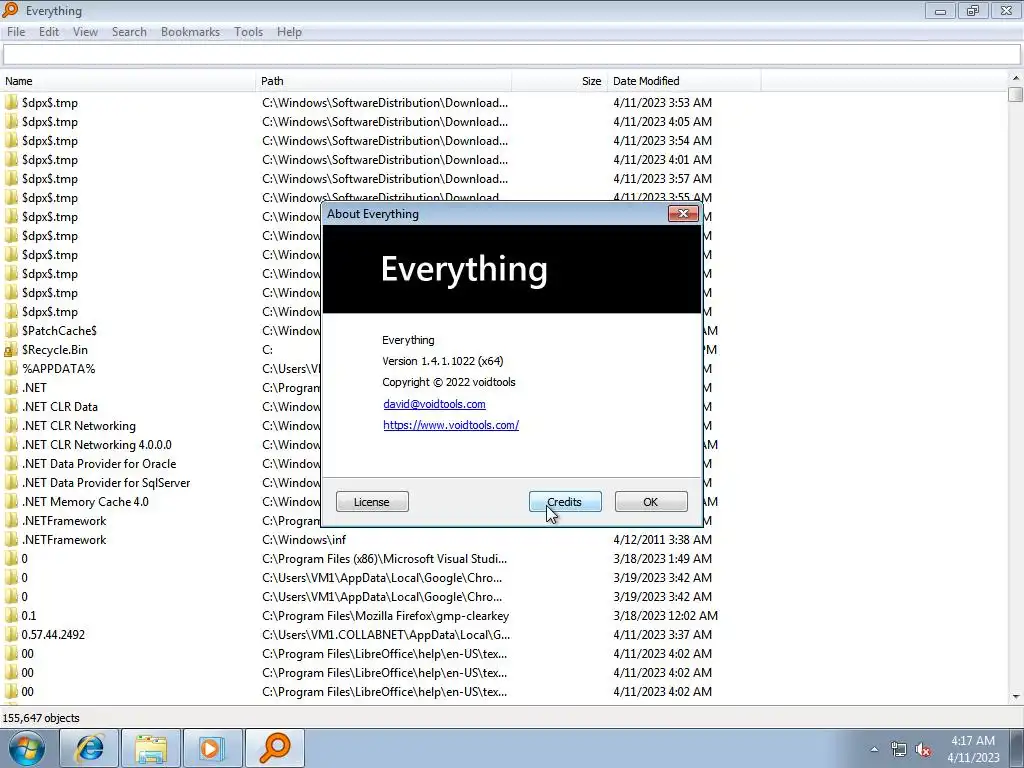Click the network tray icon
This screenshot has height=768, width=1024.
(899, 749)
